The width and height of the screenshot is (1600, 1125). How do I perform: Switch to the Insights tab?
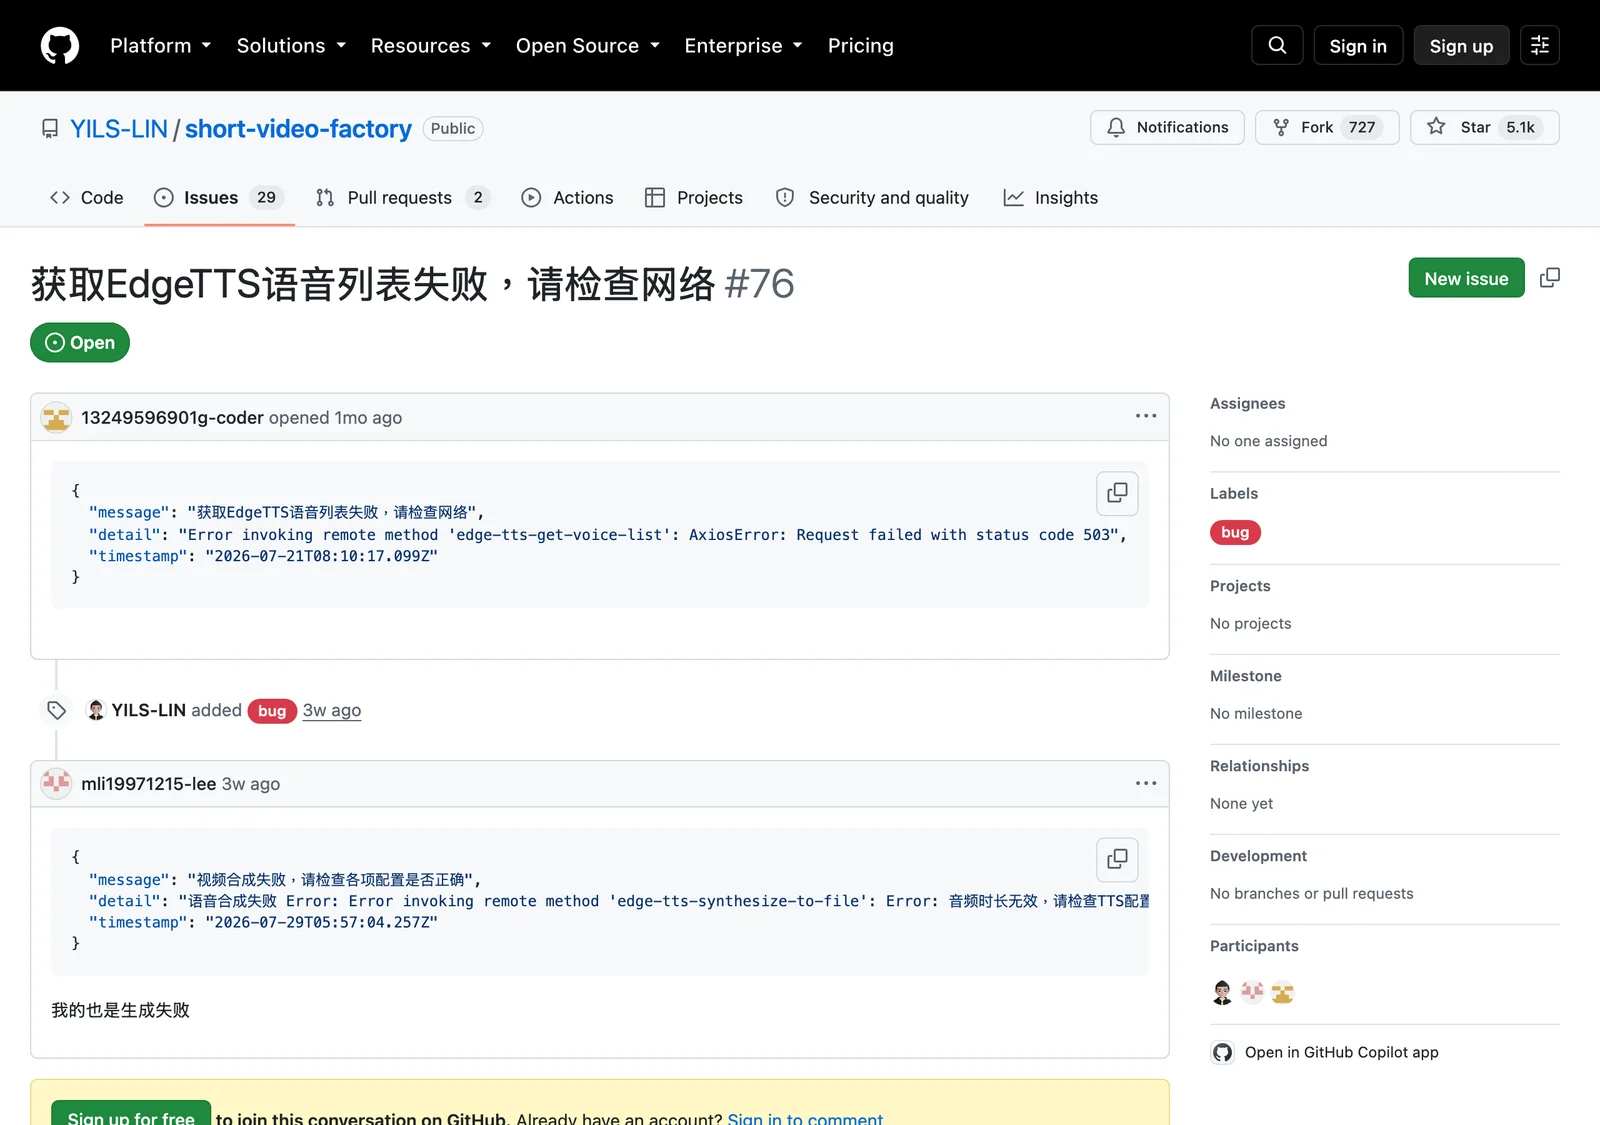click(x=1051, y=198)
